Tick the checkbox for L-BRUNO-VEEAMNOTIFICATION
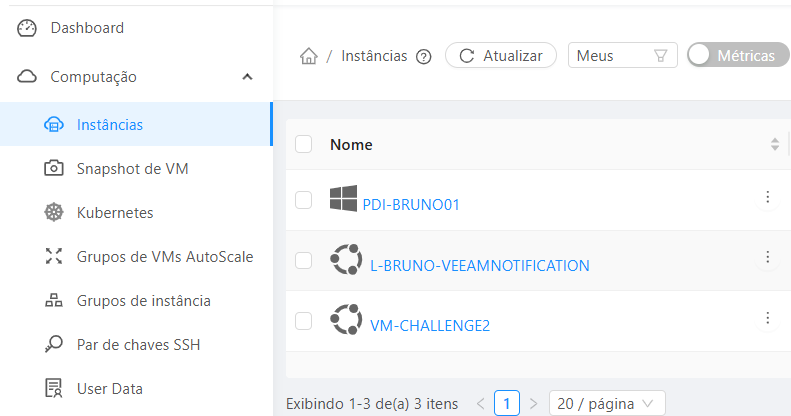Screen dimensions: 791x416 point(304,261)
